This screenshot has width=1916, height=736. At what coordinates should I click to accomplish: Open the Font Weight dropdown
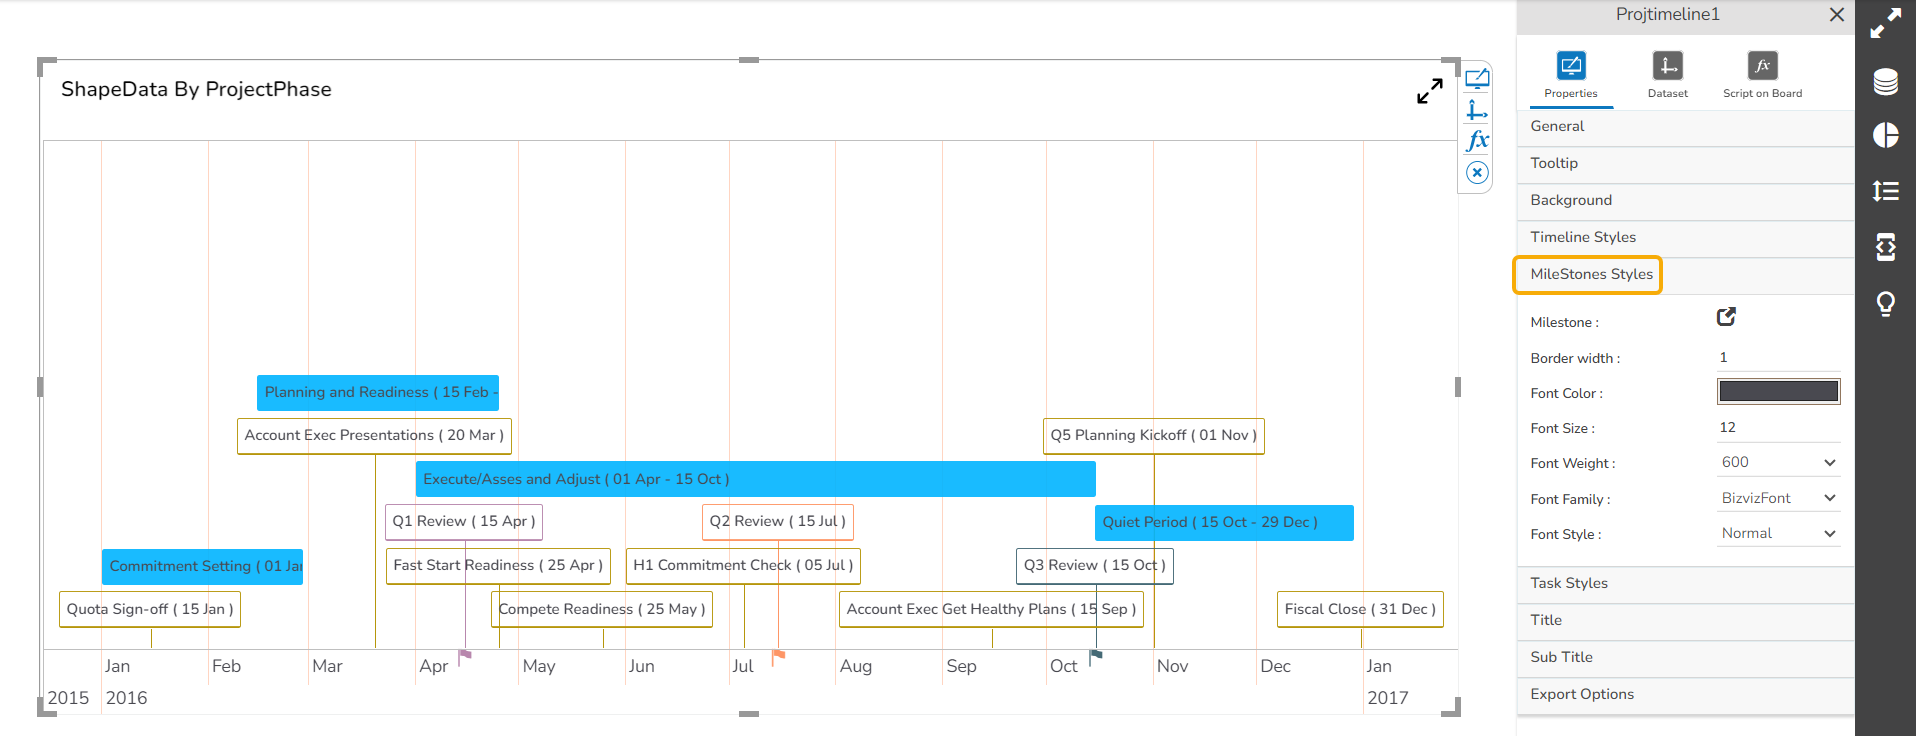click(1778, 463)
